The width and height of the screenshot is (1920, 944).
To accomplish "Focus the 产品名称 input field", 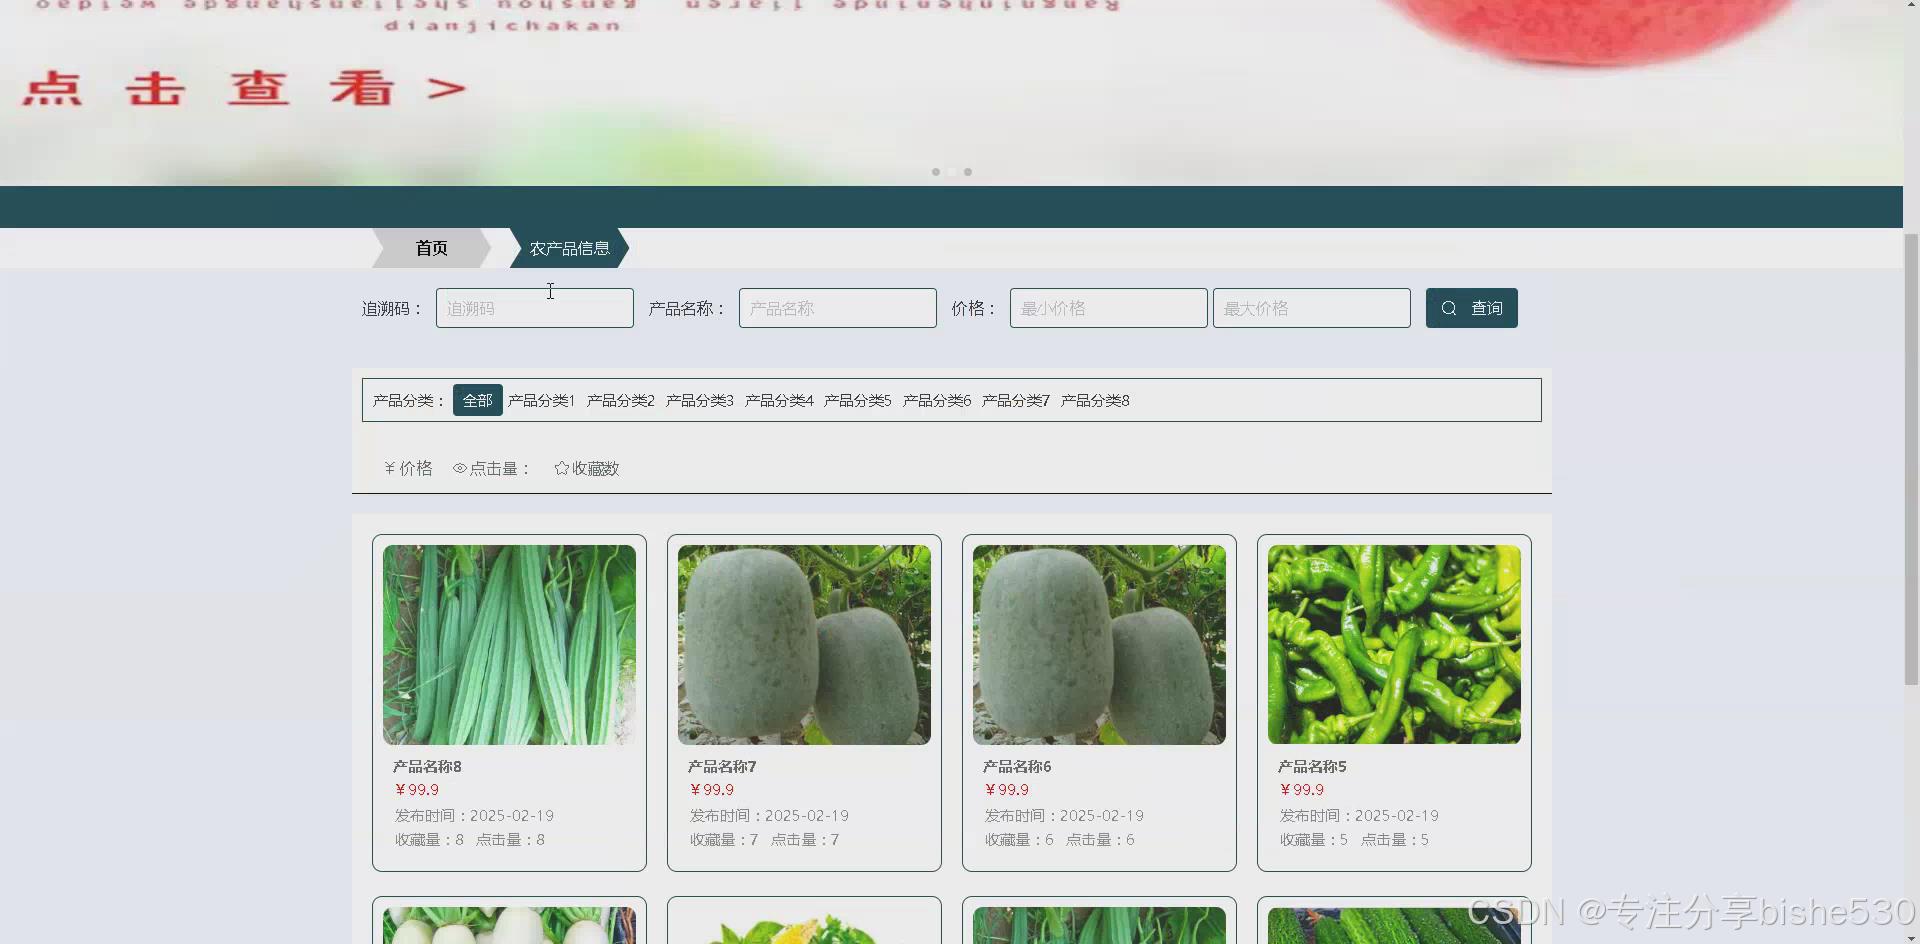I will 838,308.
